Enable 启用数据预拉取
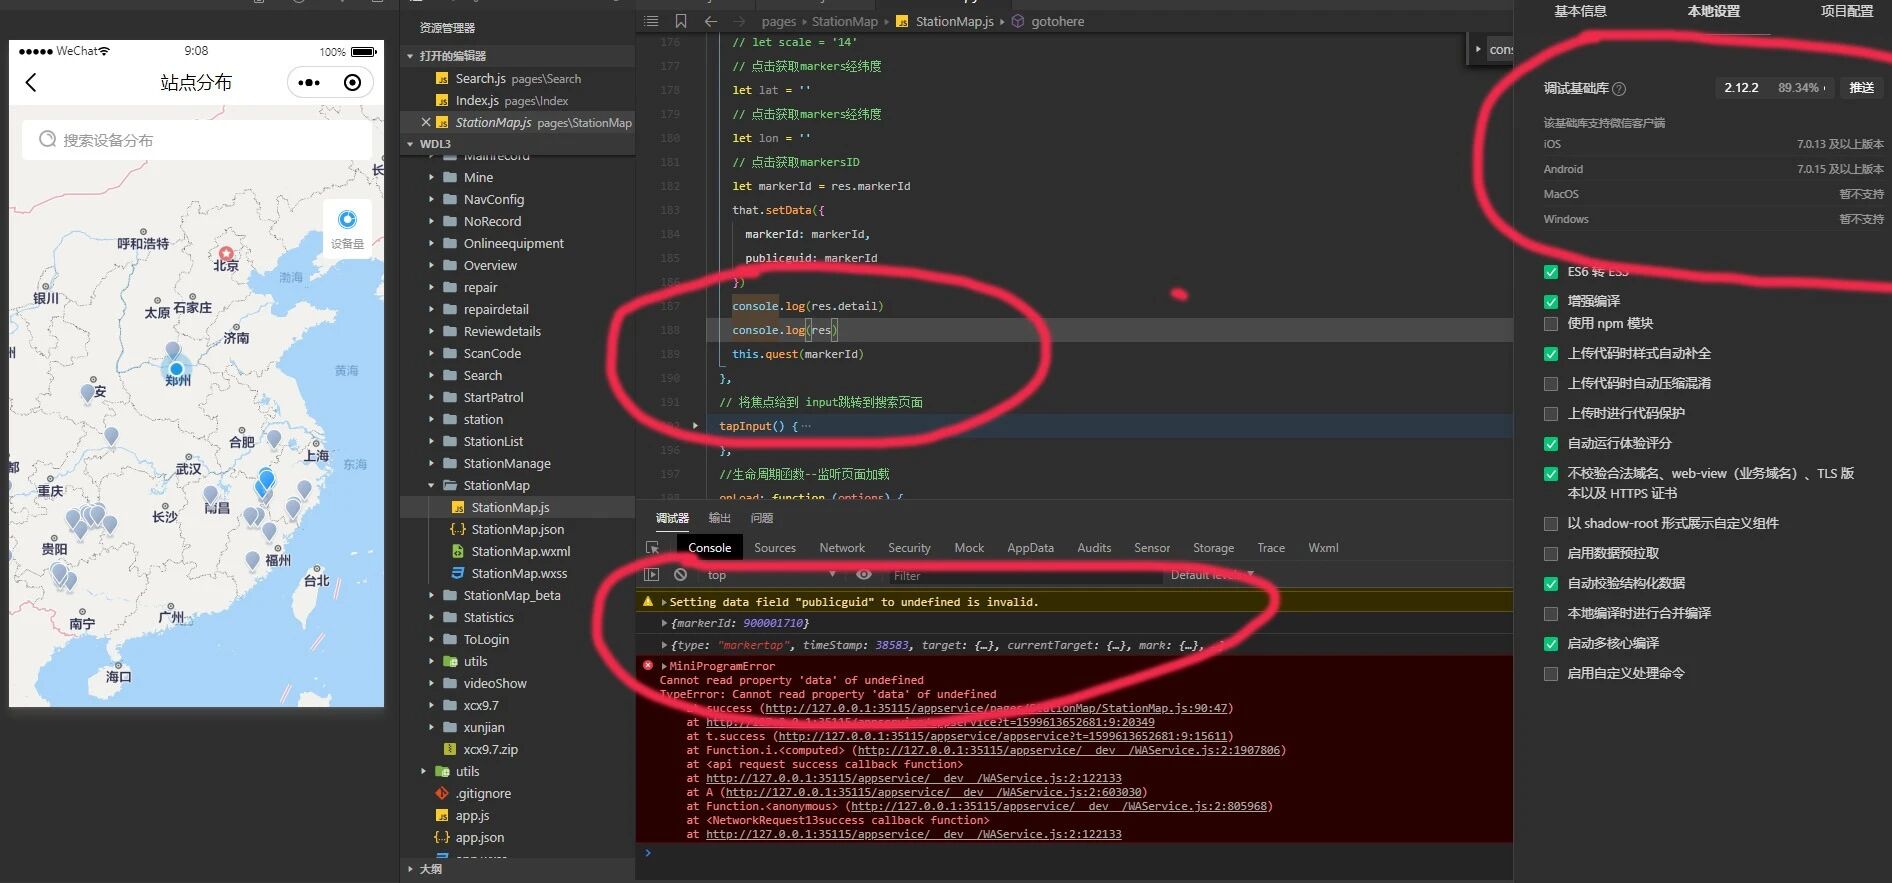 tap(1551, 554)
